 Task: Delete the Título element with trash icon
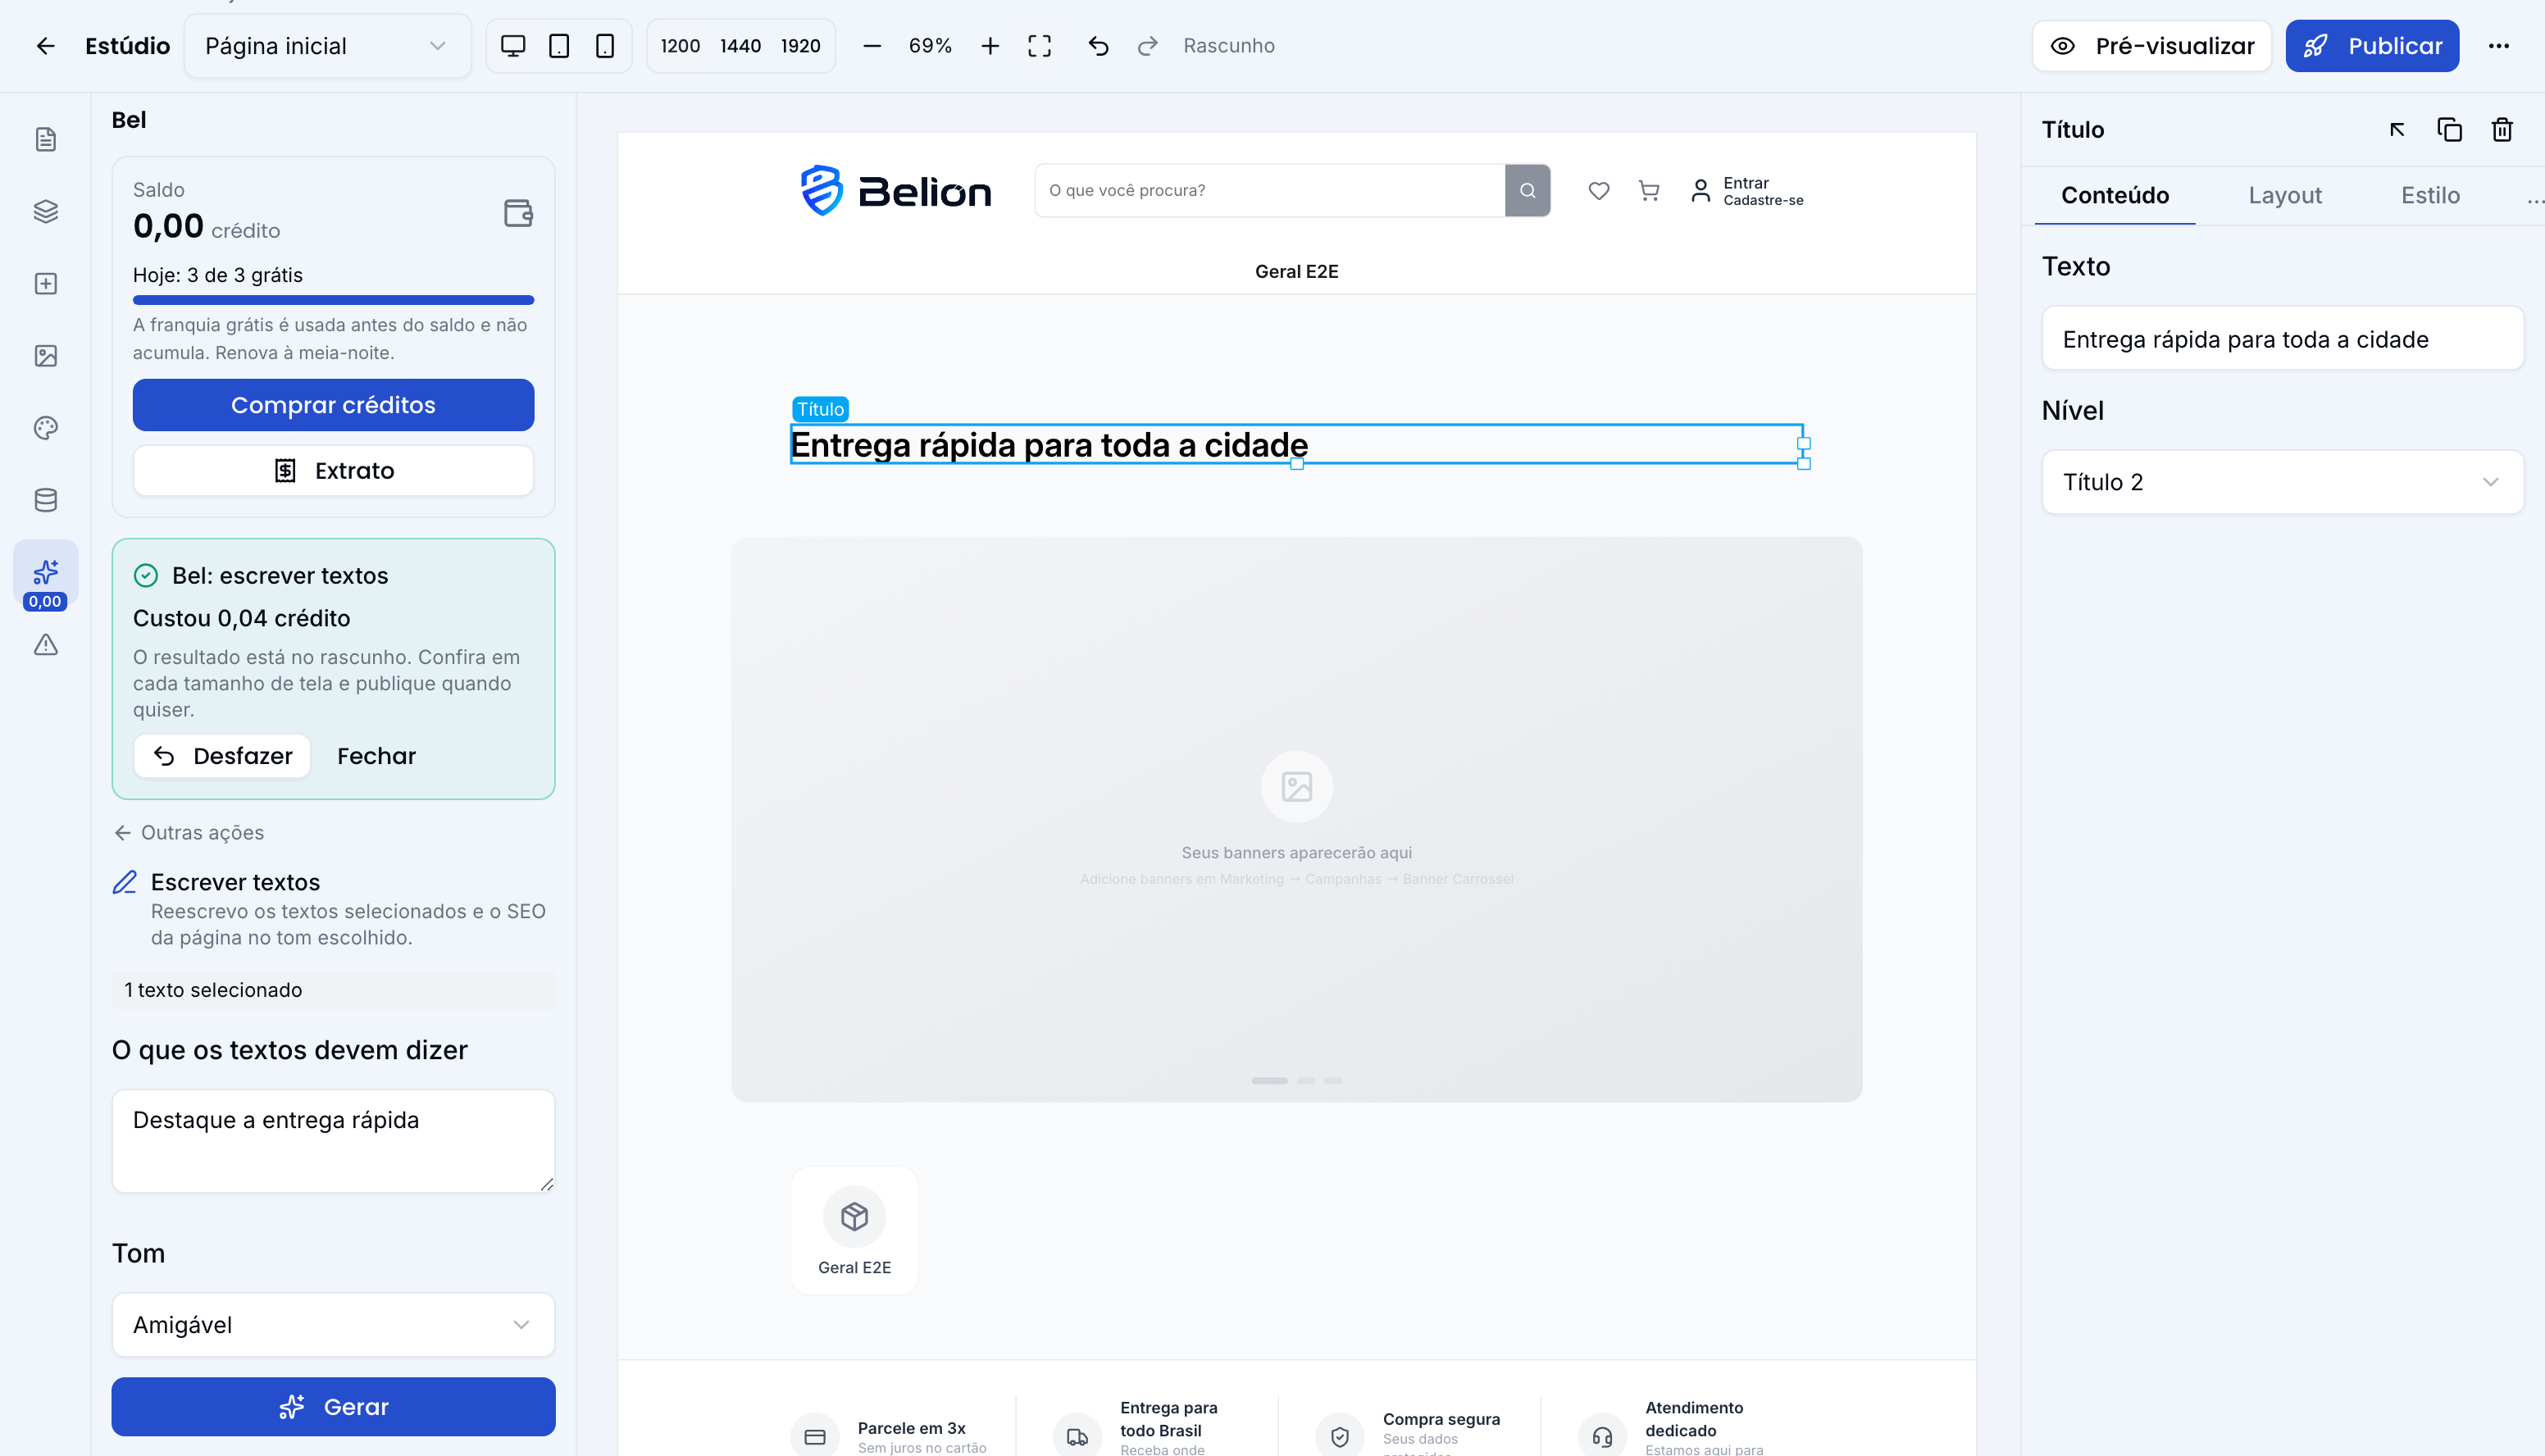(x=2502, y=130)
